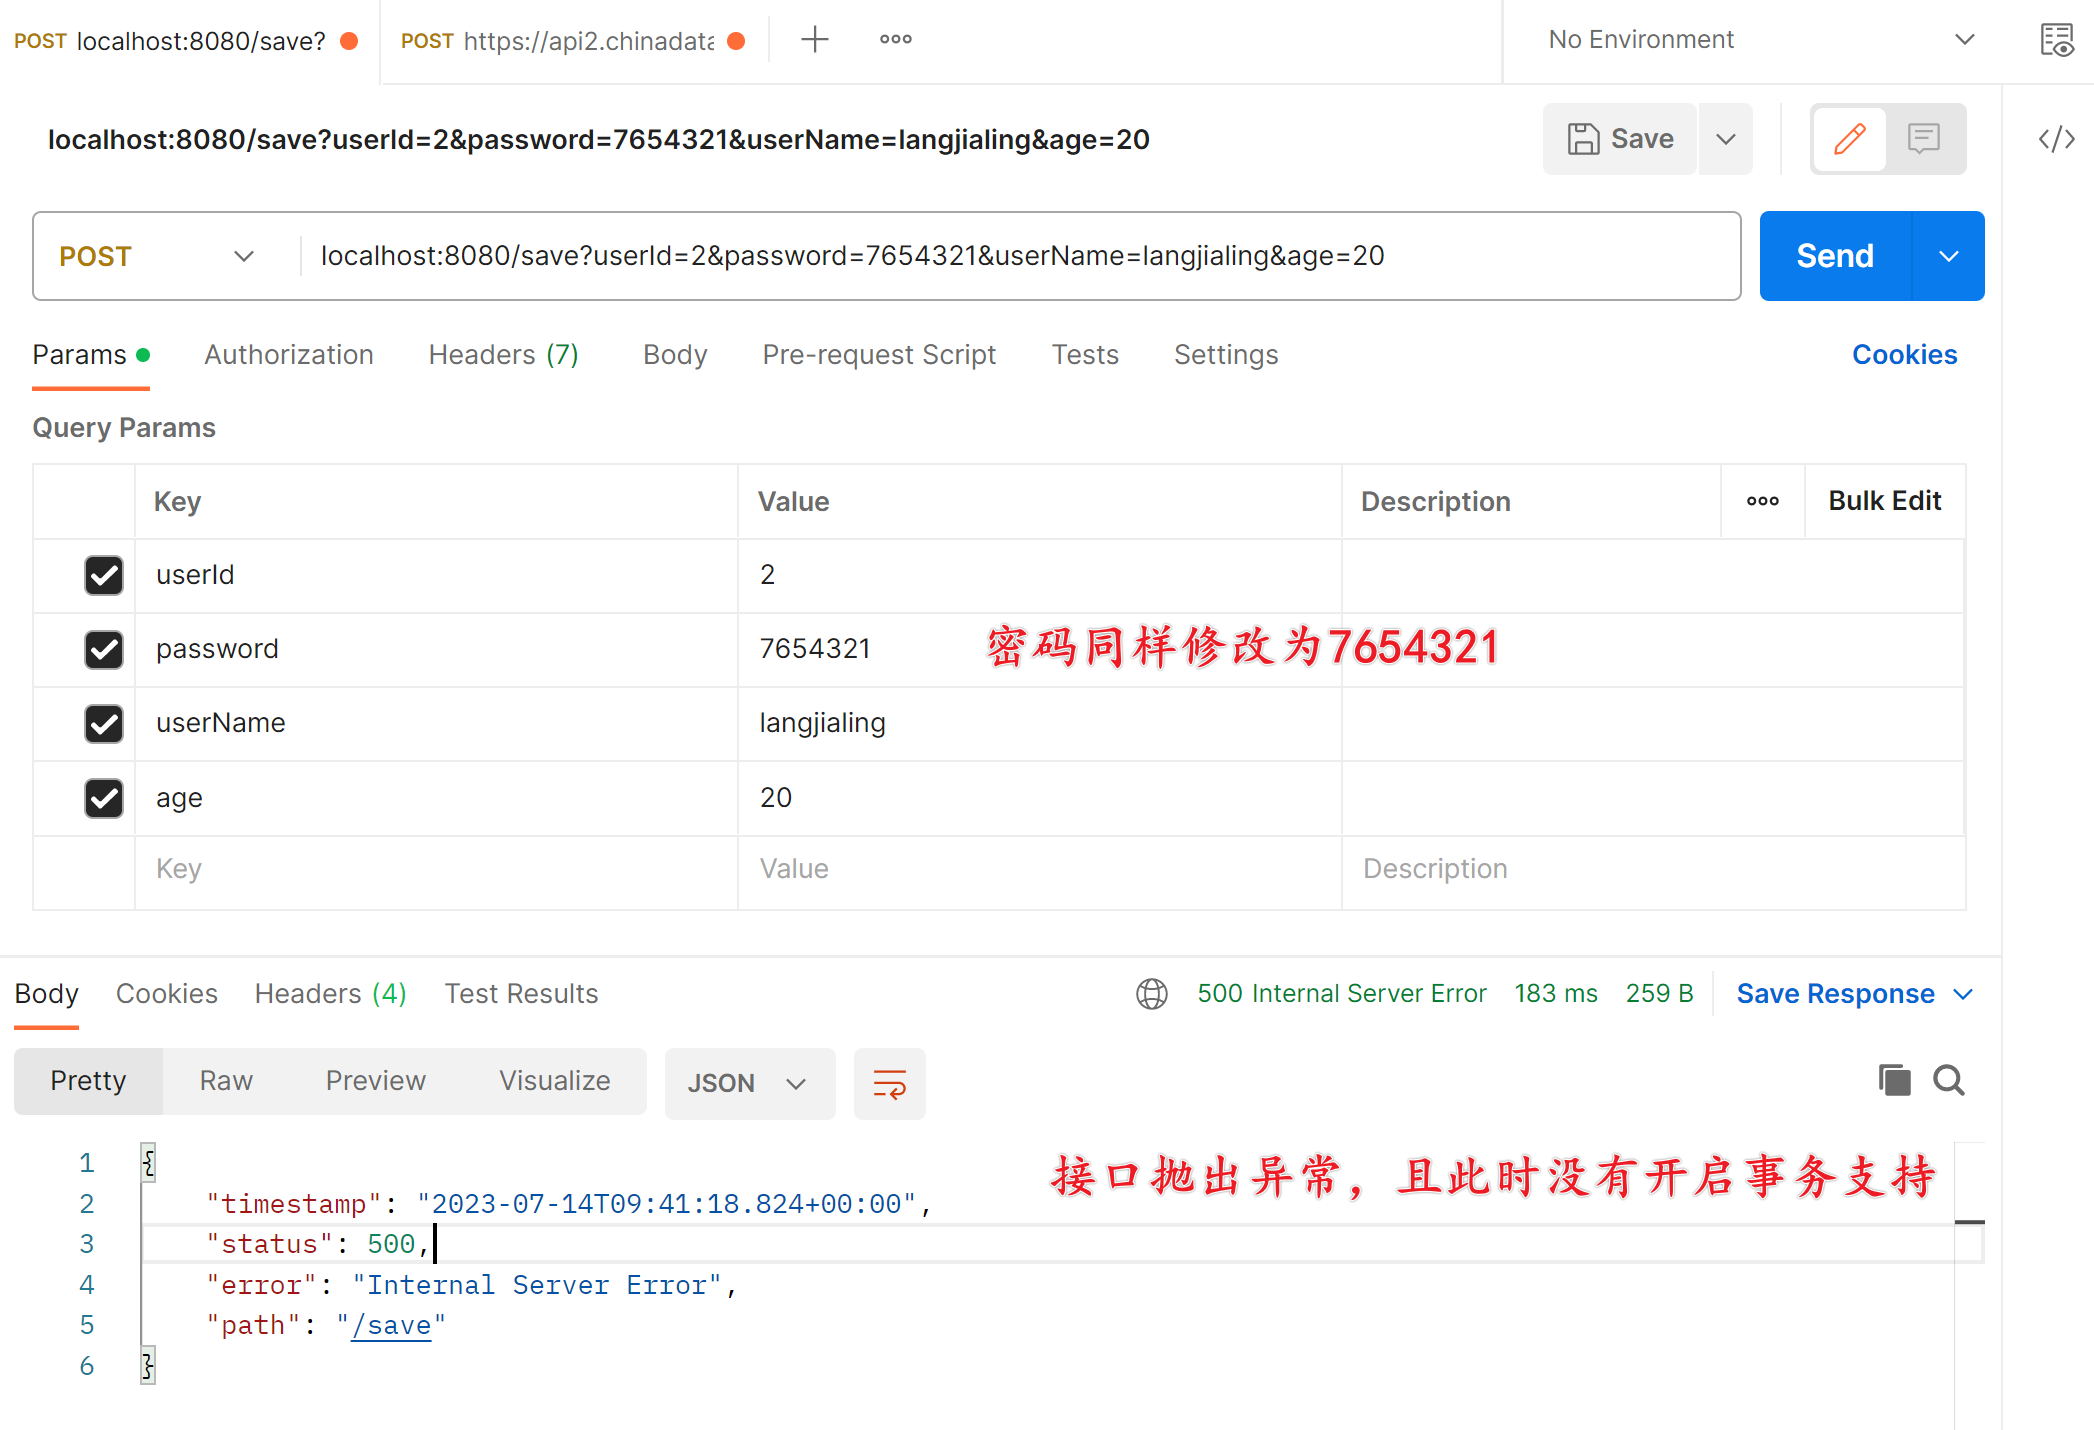
Task: Open the Tests tab
Action: [x=1085, y=355]
